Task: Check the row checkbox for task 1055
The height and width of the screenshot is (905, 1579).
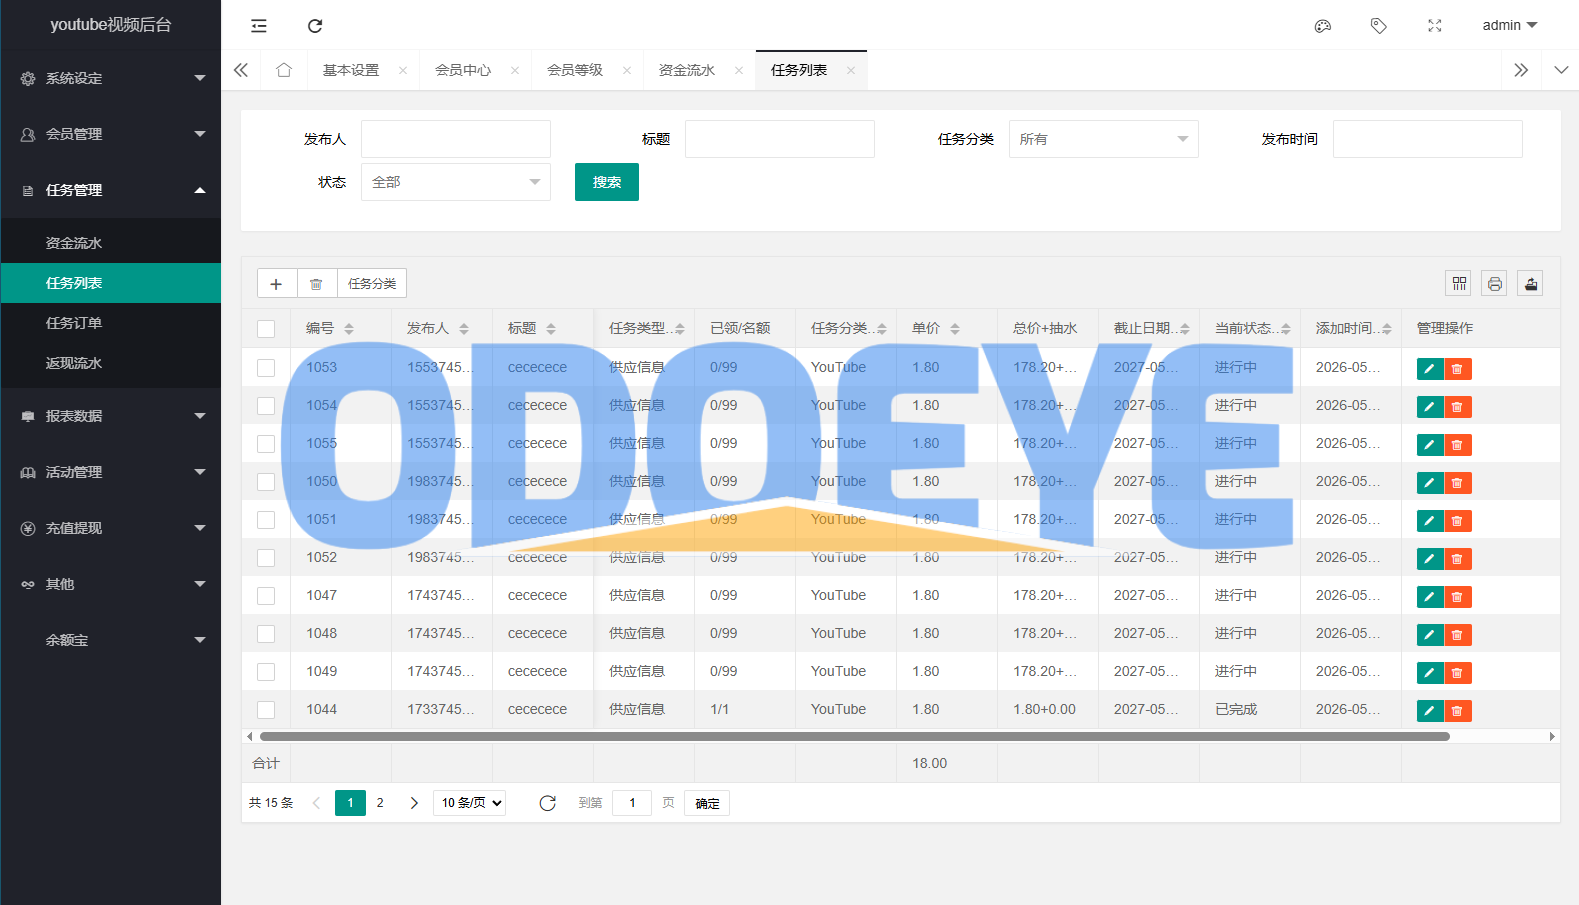Action: 266,444
